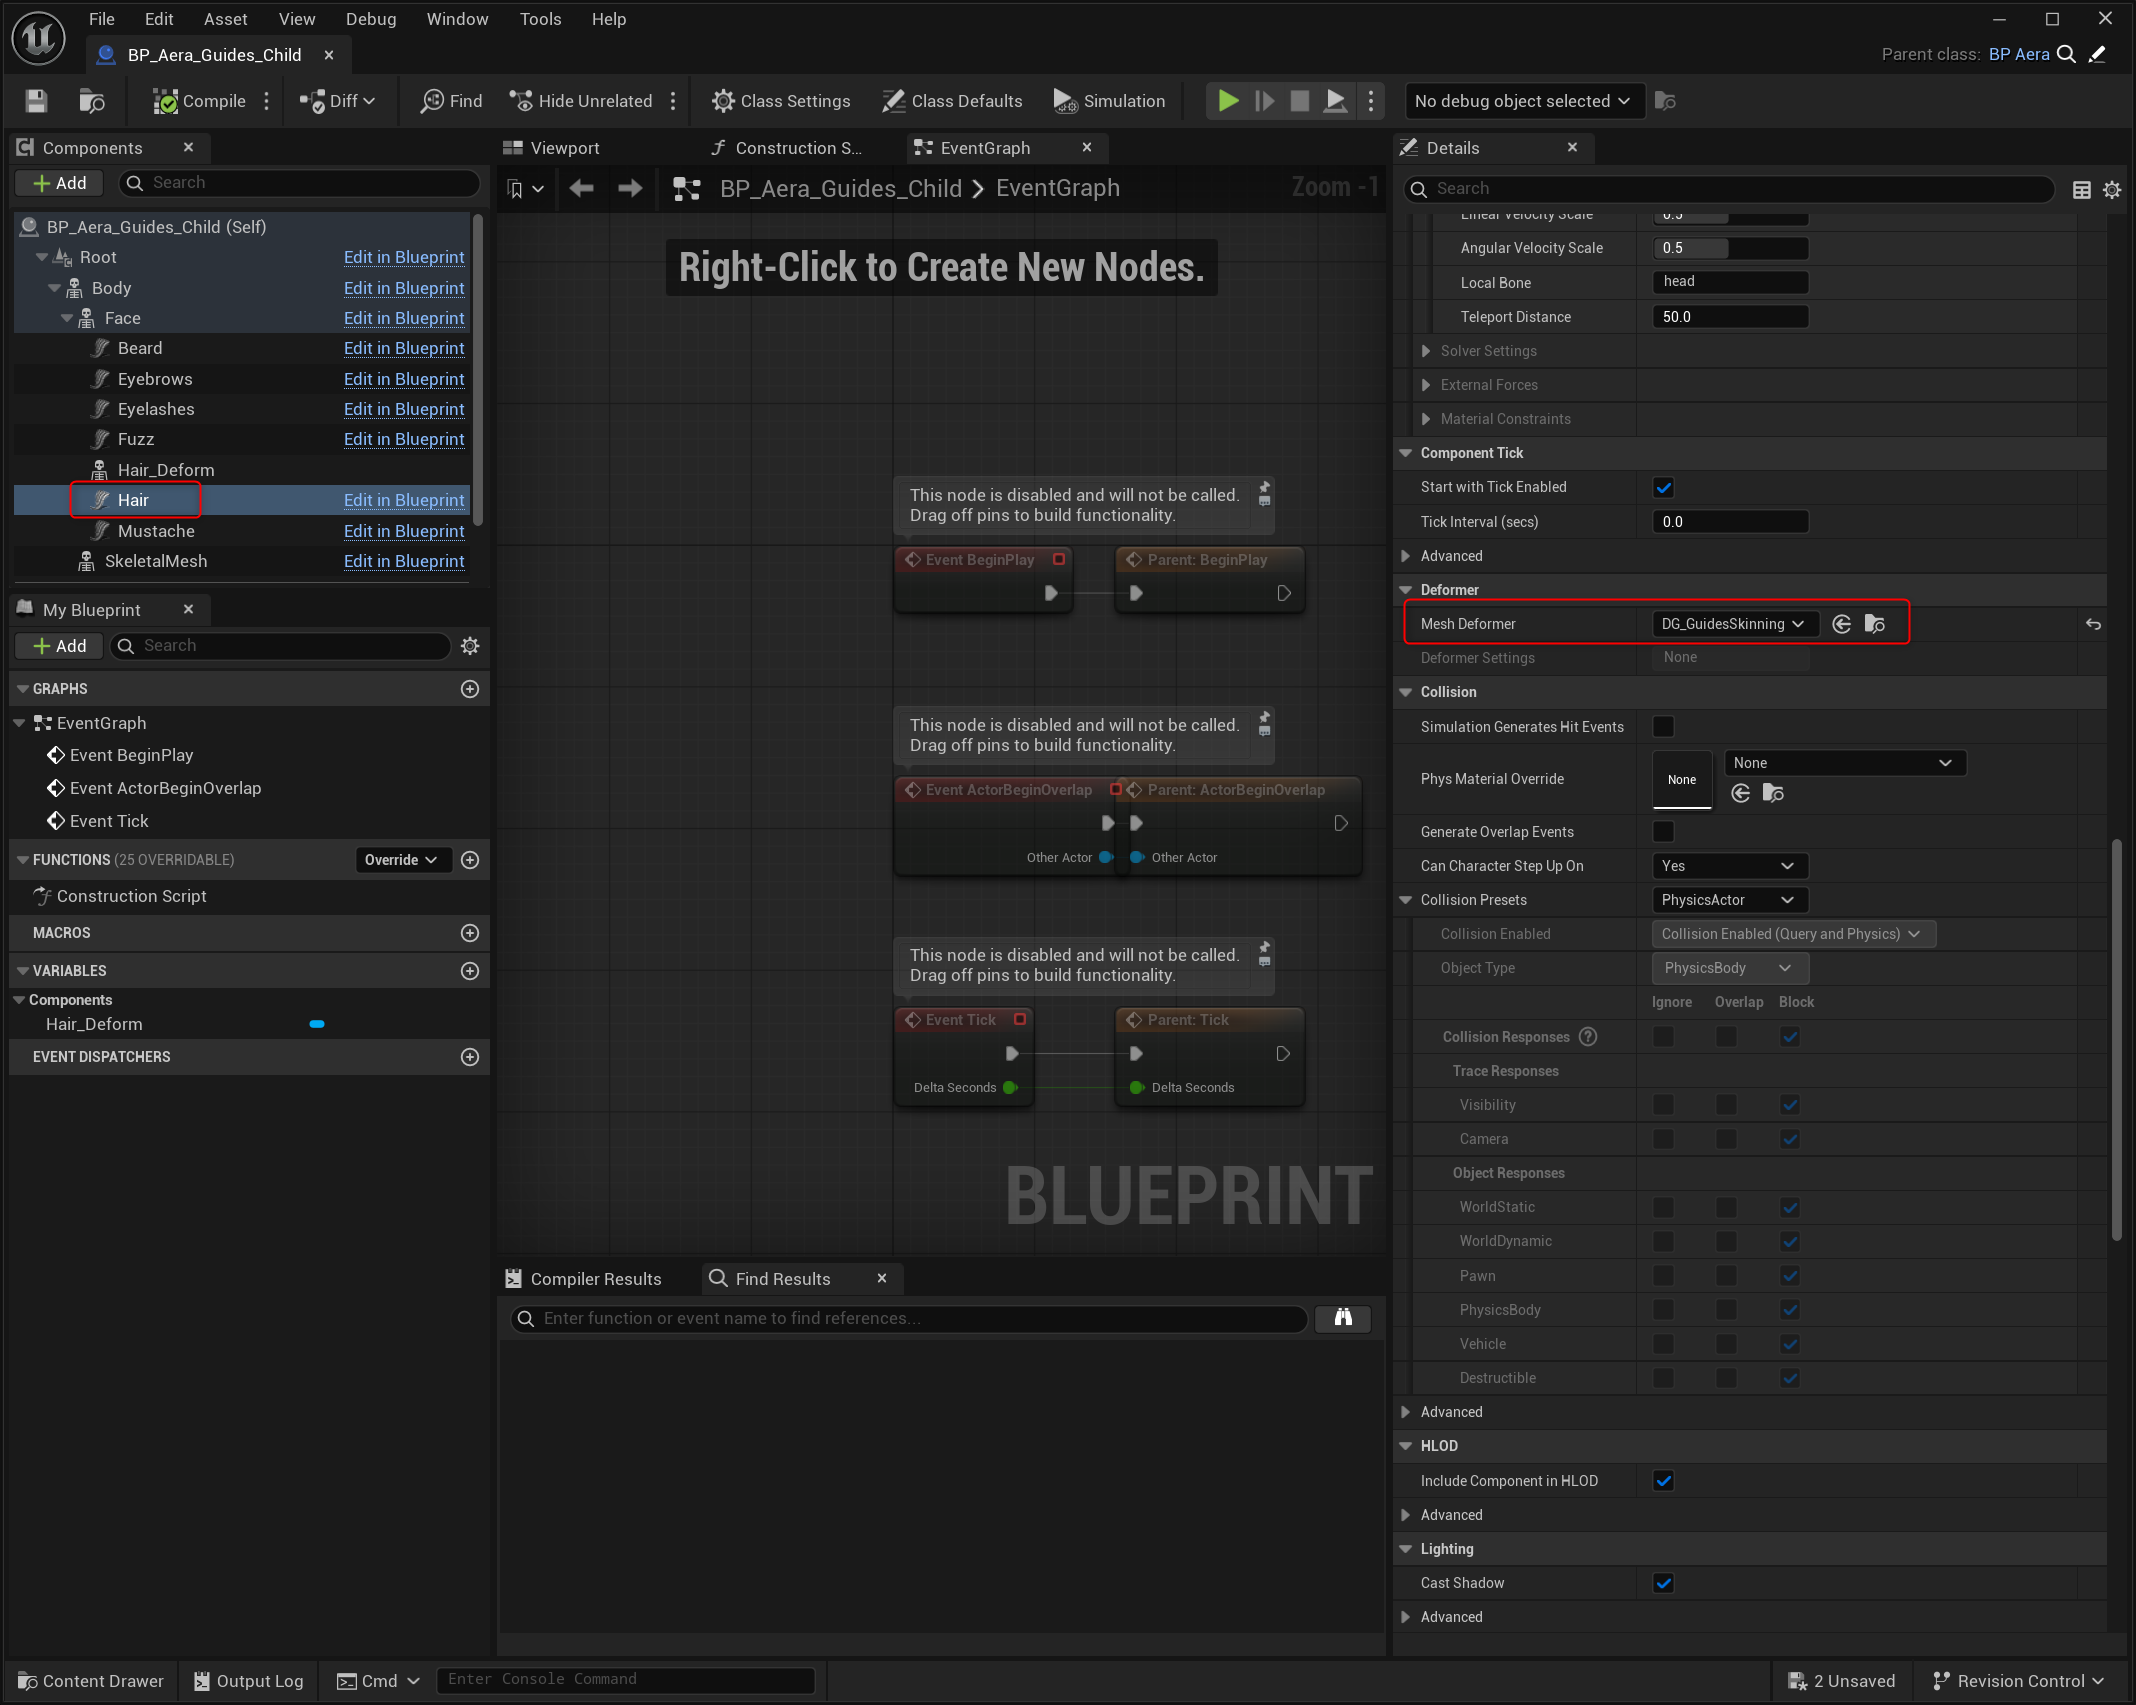
Task: Open Class Settings from the toolbar
Action: click(x=781, y=101)
